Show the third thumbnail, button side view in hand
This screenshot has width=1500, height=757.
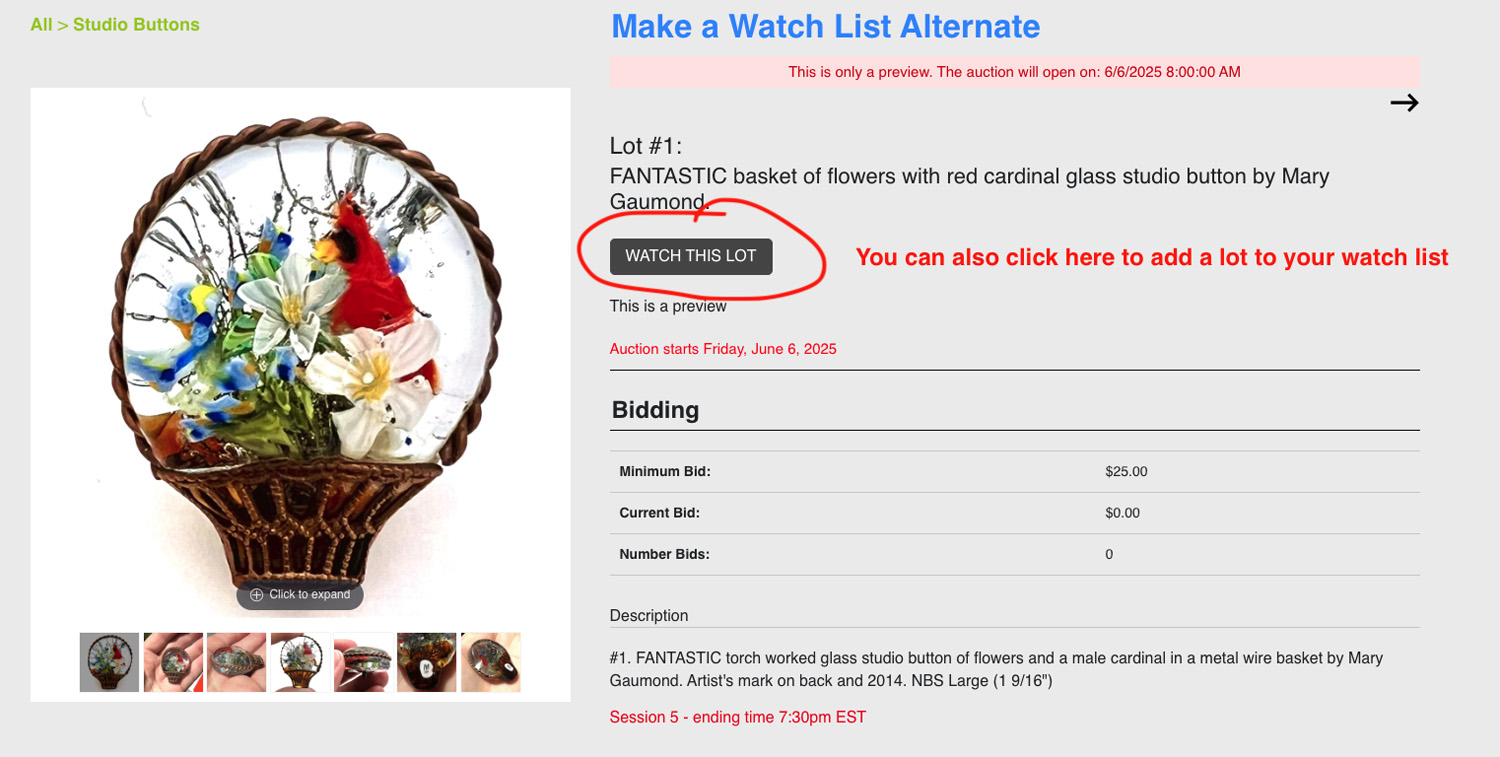(236, 662)
